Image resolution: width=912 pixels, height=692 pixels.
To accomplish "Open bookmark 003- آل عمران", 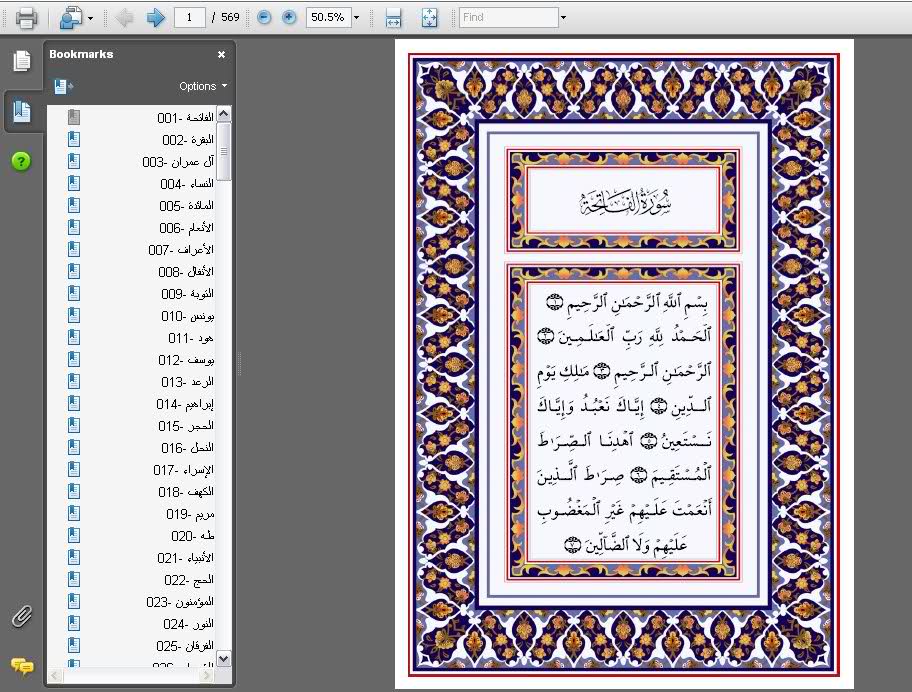I will [x=178, y=162].
